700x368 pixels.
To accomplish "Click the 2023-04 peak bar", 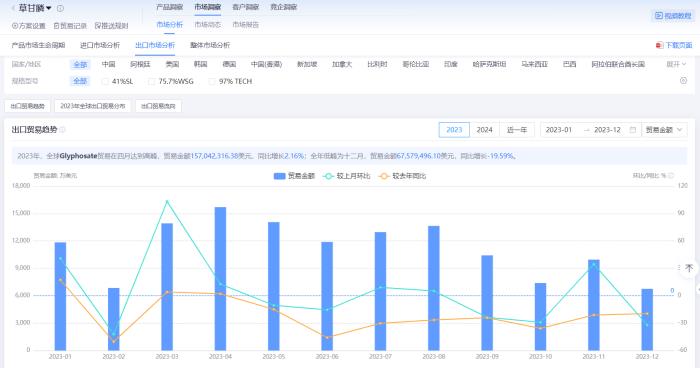I will [x=220, y=279].
